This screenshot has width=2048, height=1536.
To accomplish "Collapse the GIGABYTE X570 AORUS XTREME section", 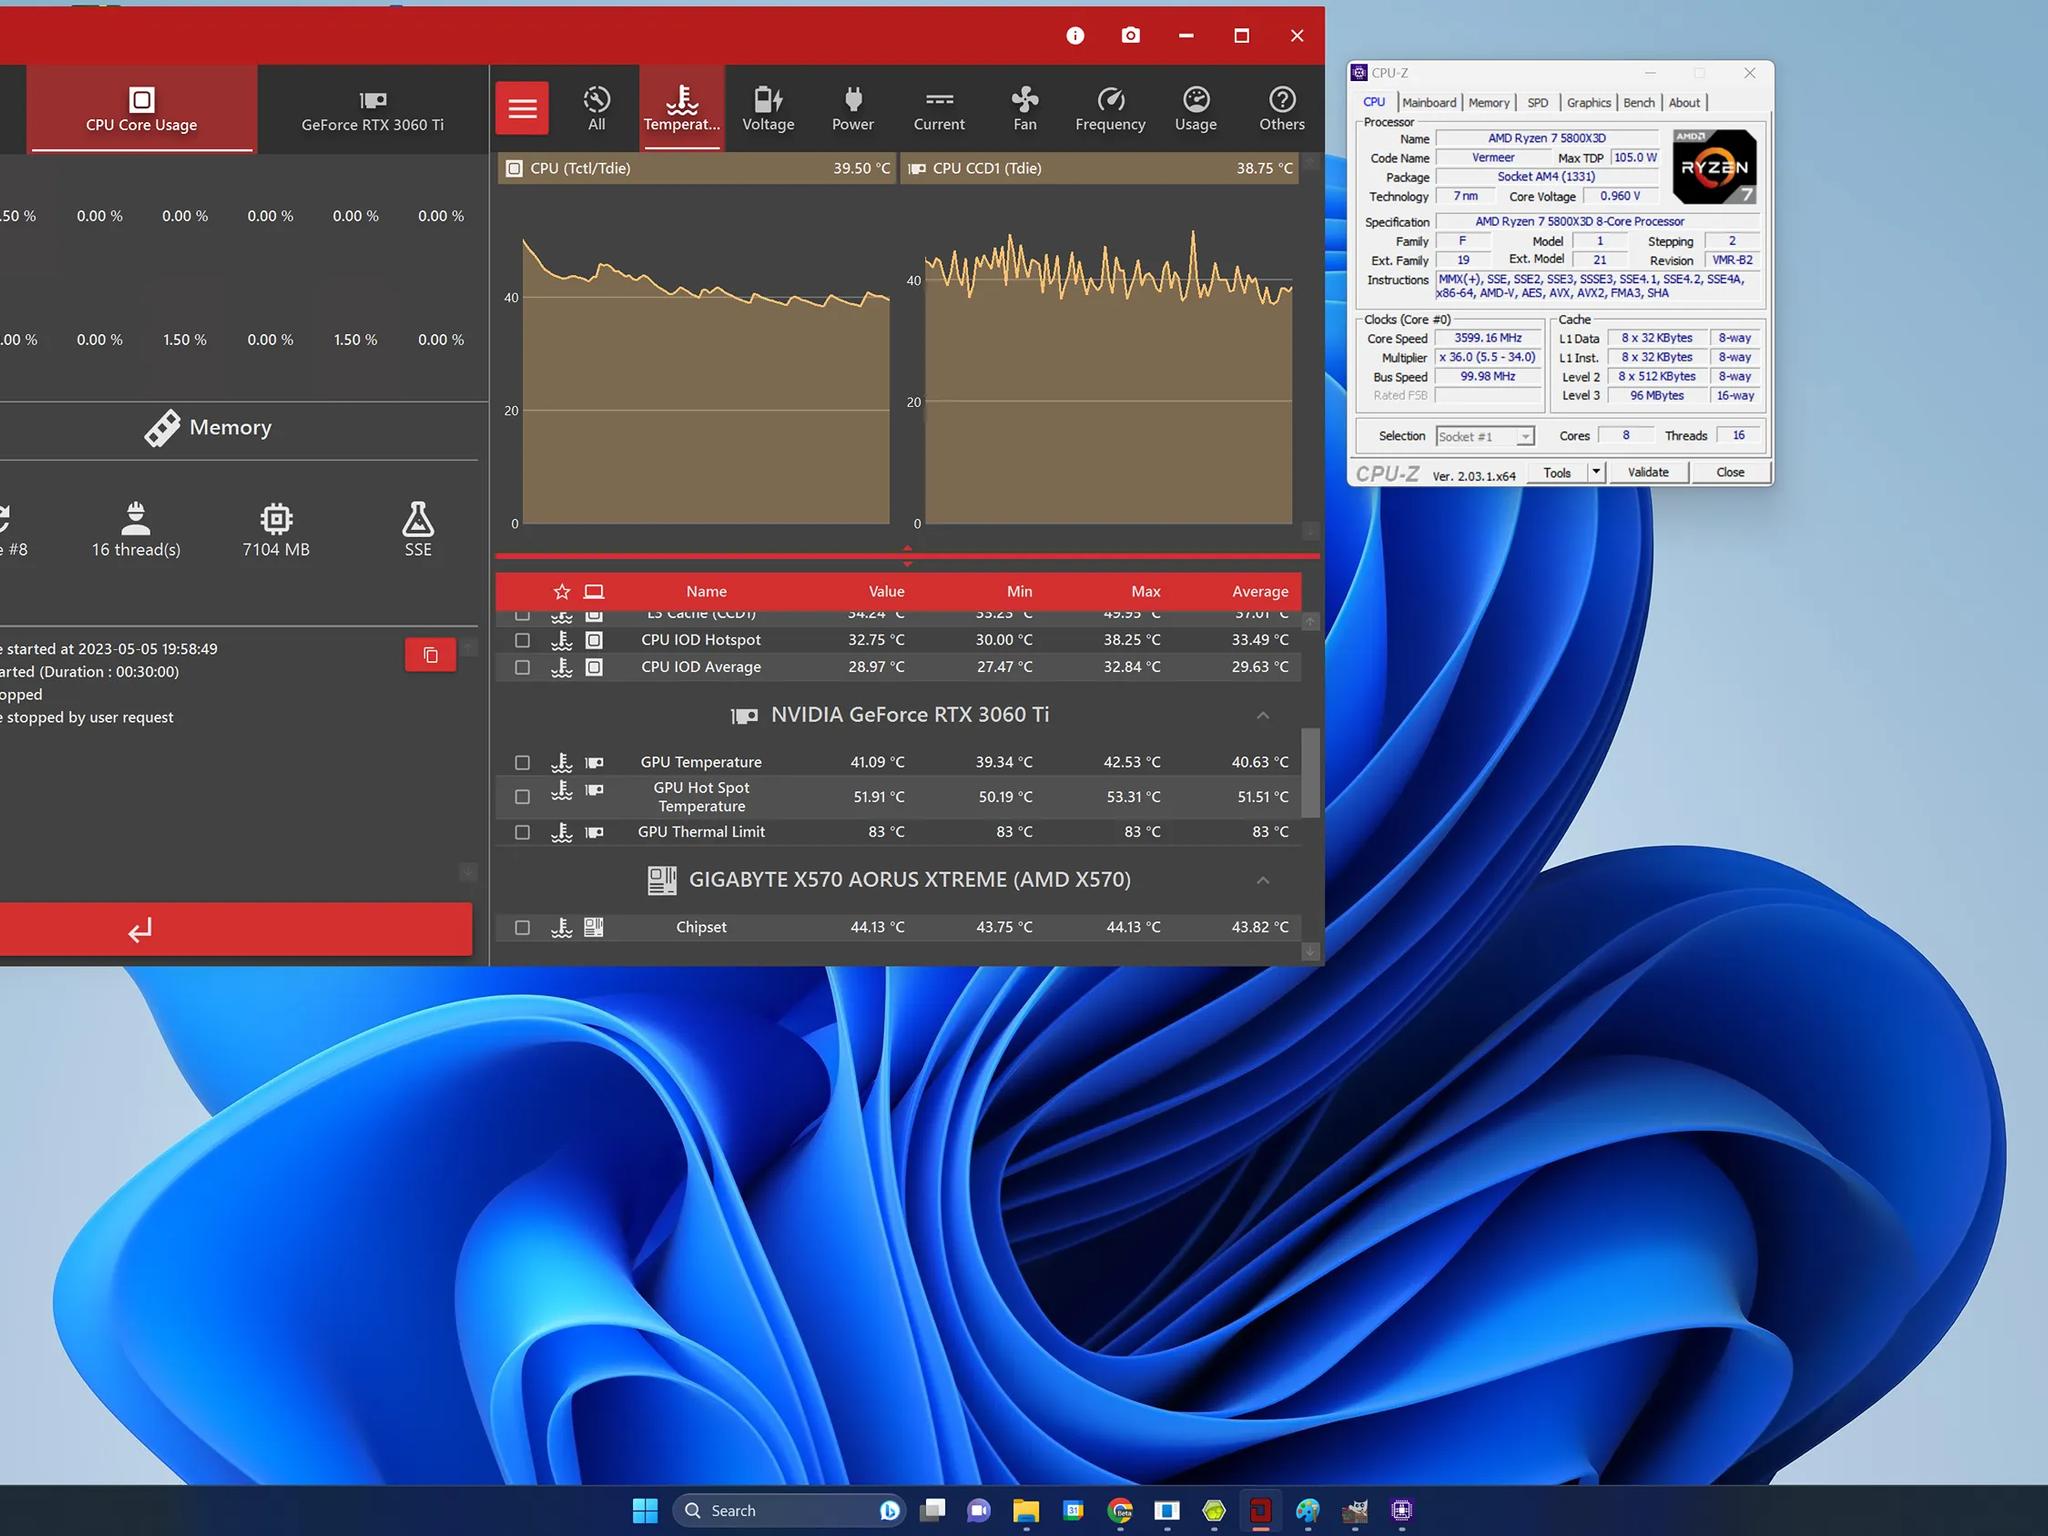I will click(x=1263, y=880).
